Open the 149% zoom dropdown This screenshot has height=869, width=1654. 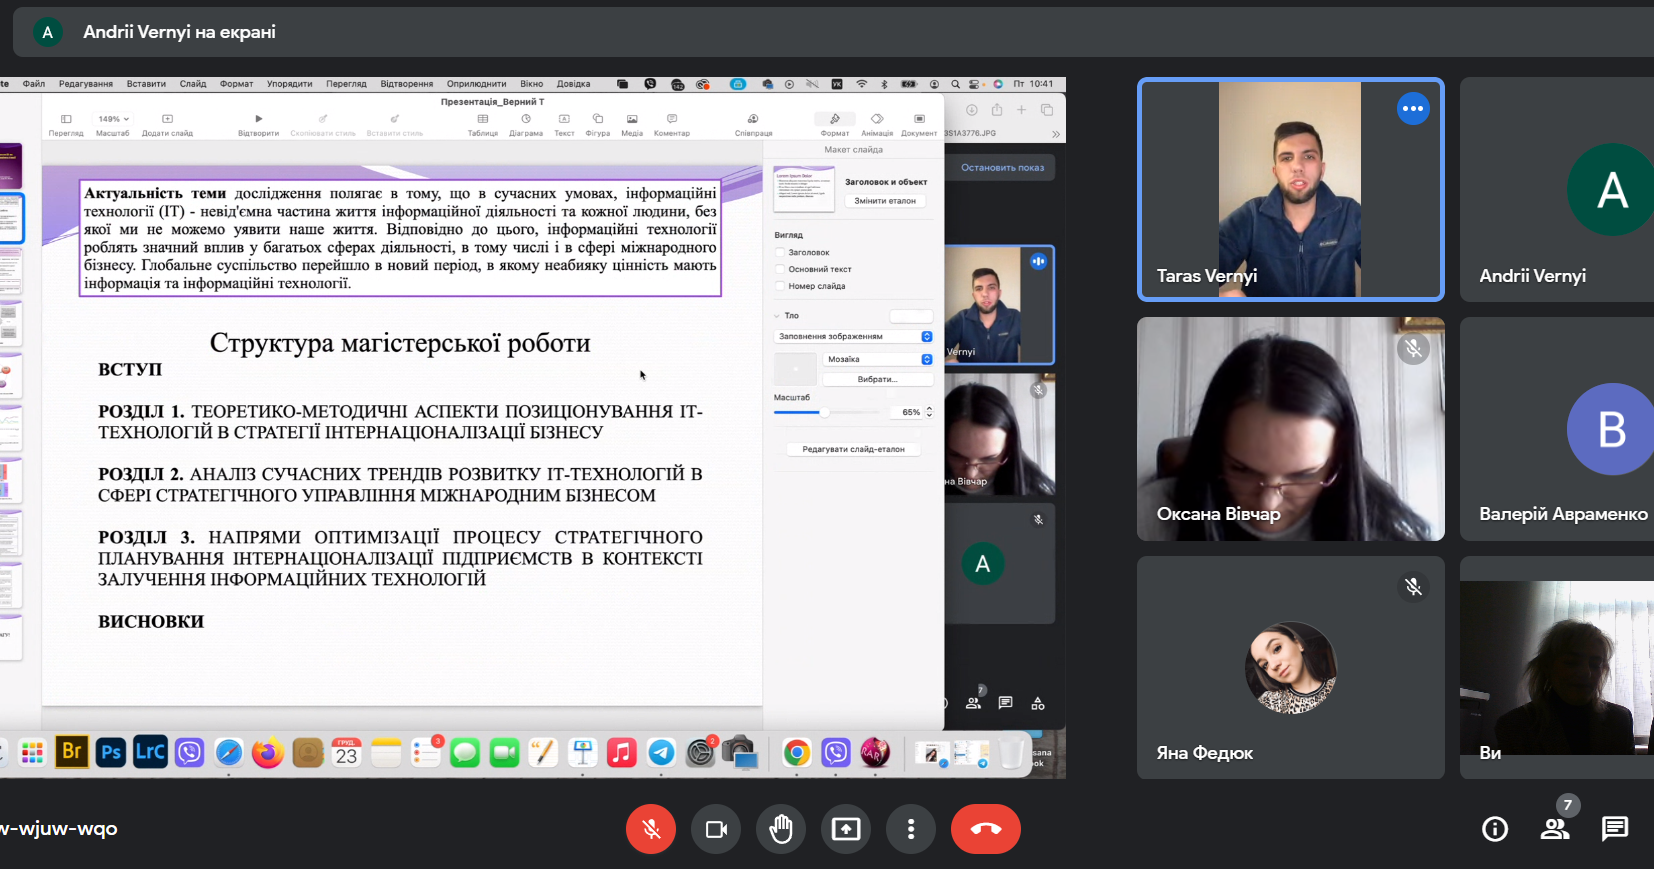point(113,119)
